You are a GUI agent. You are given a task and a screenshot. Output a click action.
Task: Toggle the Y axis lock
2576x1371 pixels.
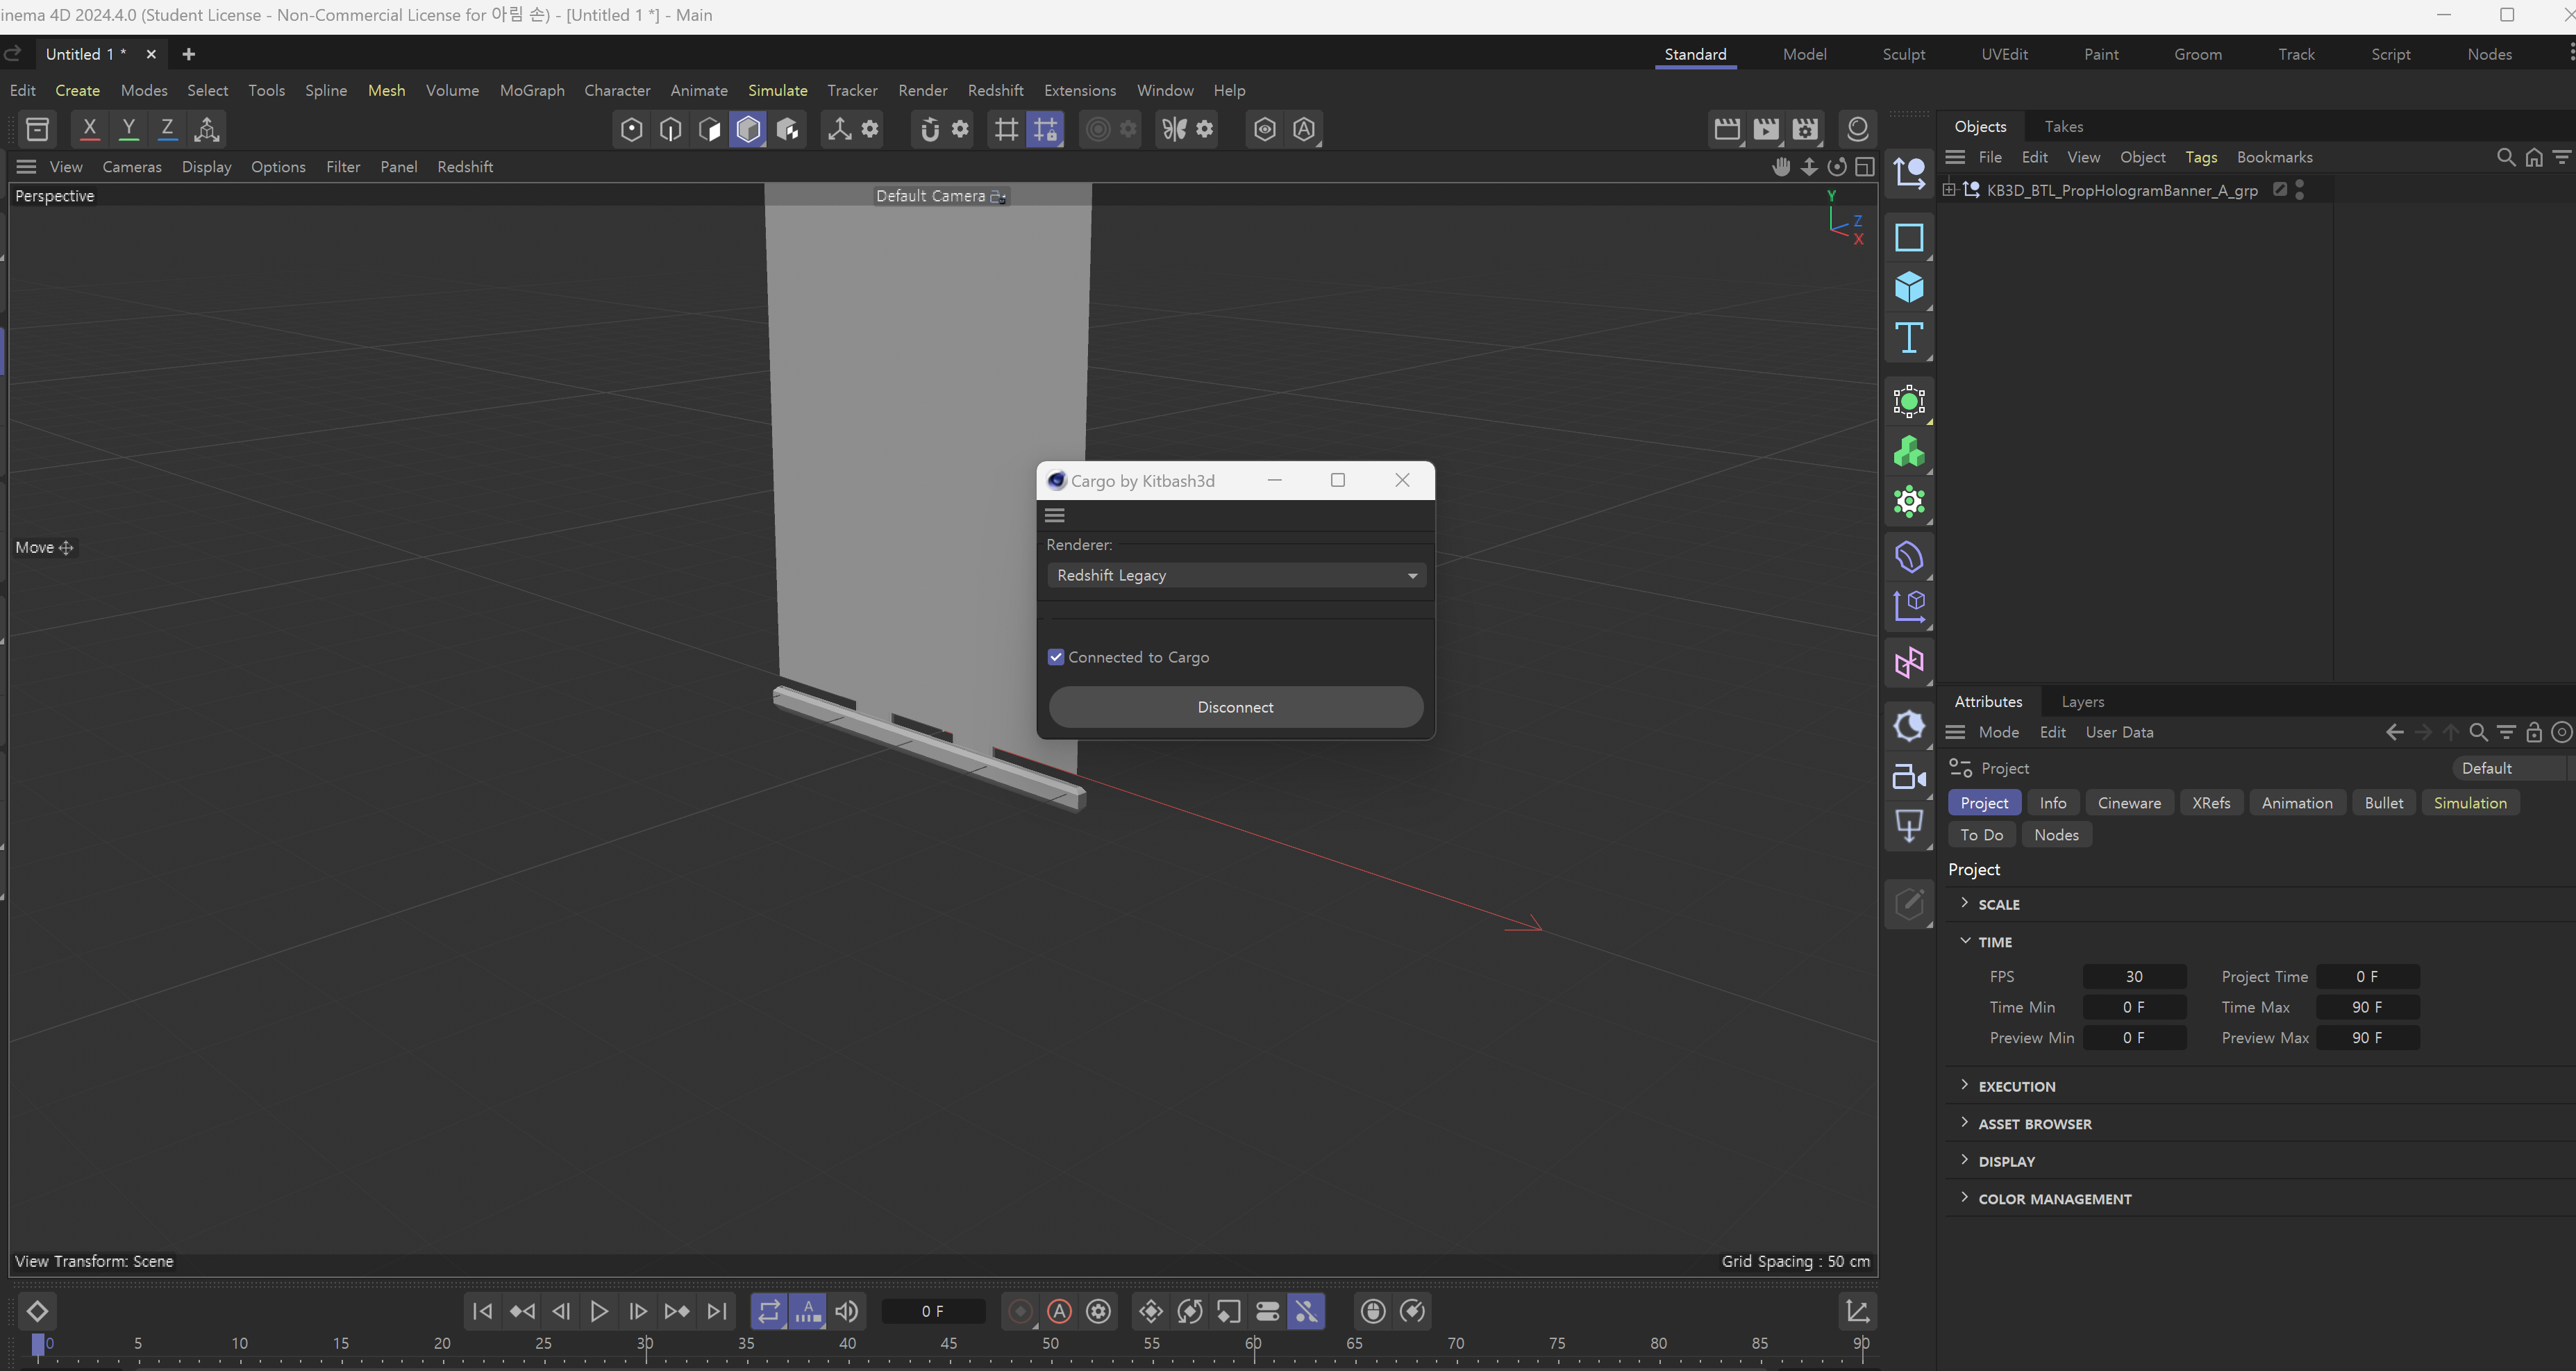tap(128, 129)
